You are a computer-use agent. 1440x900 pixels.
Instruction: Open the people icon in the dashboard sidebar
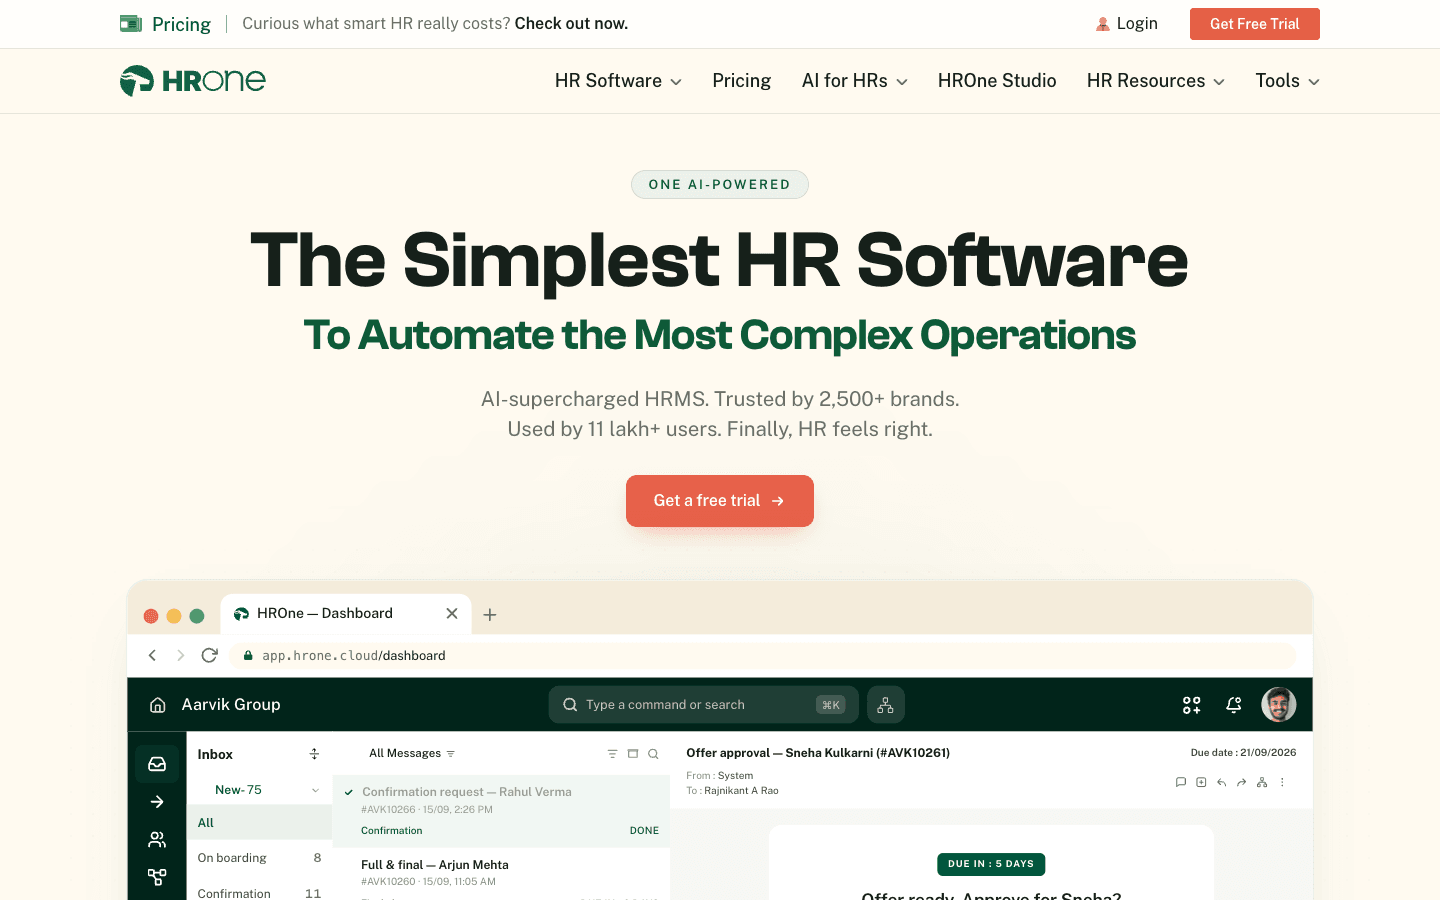[x=157, y=840]
